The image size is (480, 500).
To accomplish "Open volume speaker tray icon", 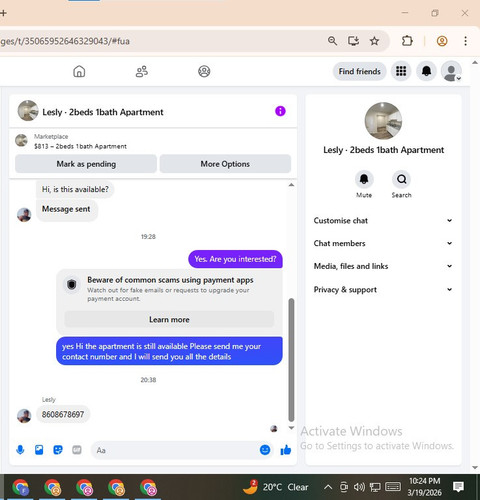I will (359, 487).
